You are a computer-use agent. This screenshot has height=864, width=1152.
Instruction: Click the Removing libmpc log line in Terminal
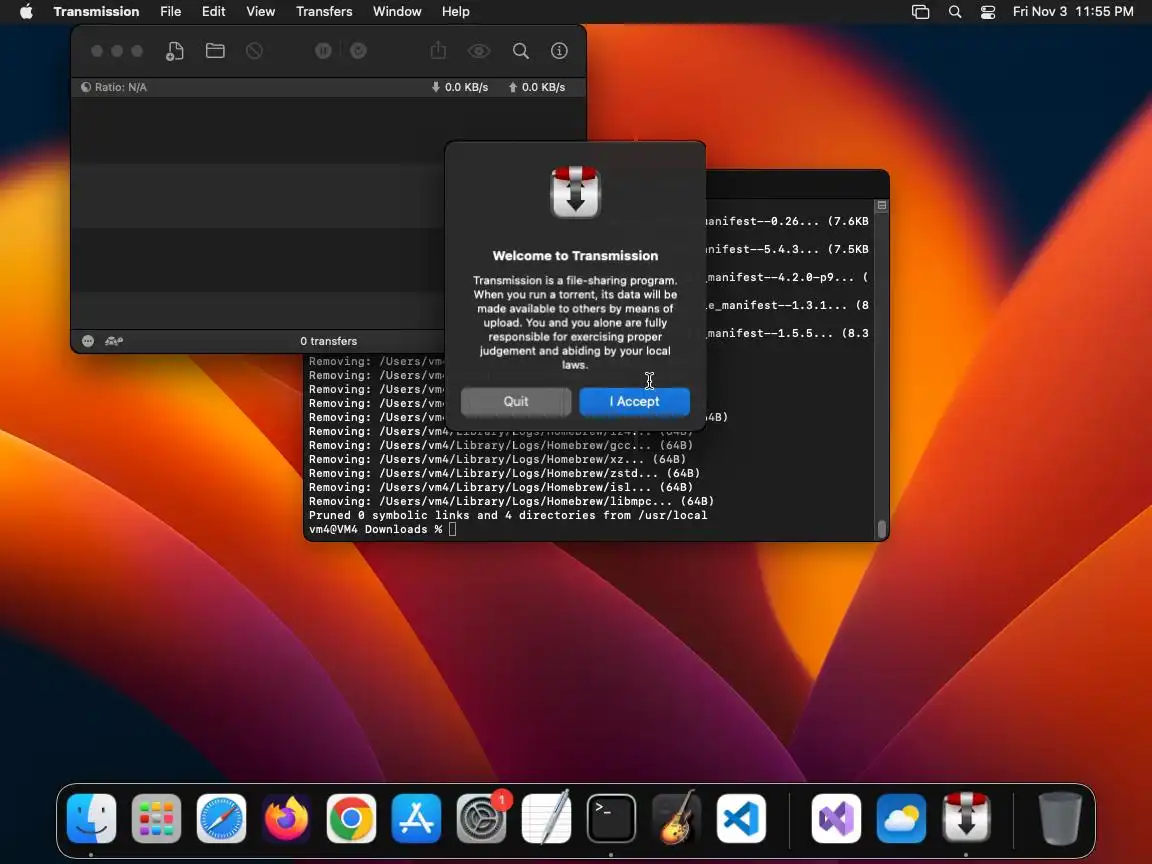tap(511, 501)
